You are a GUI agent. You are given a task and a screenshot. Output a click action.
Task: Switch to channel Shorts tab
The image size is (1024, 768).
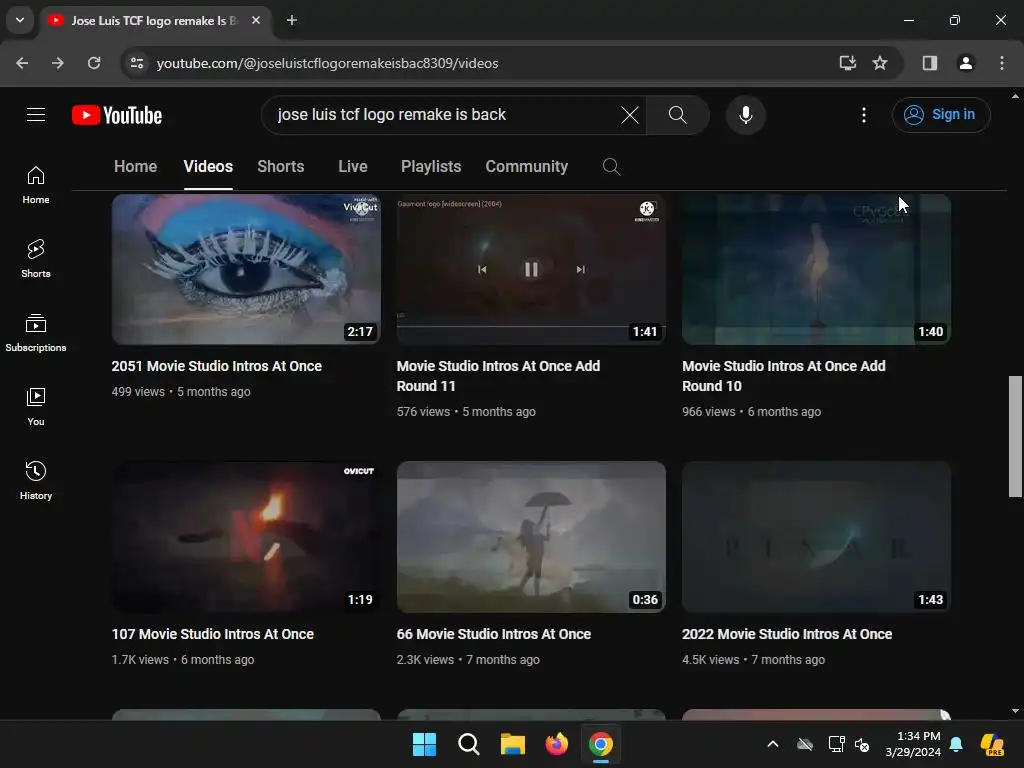coord(281,167)
